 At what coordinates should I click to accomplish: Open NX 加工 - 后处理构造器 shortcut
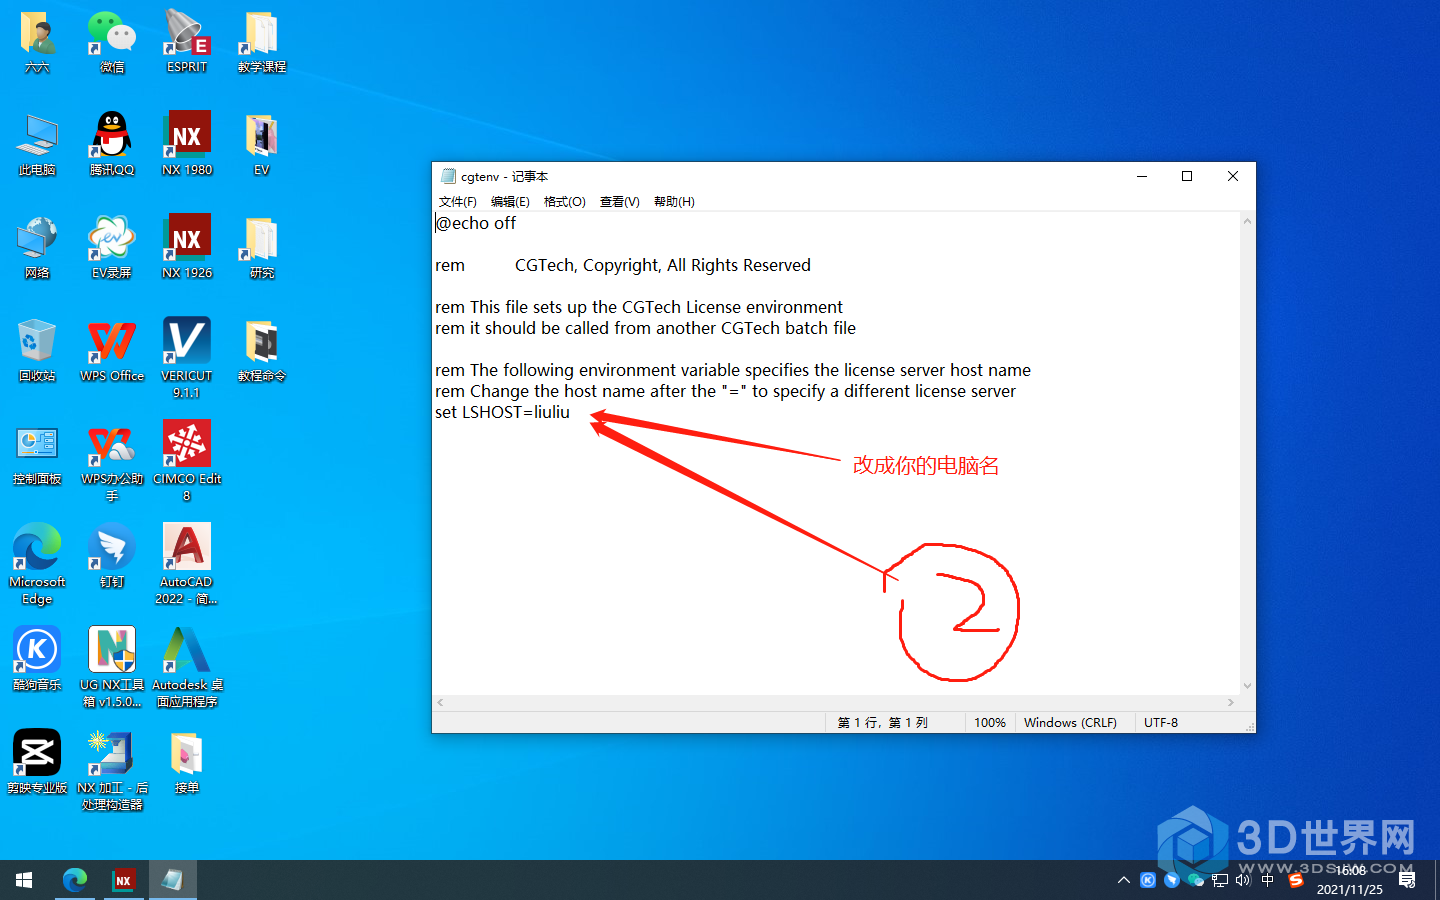(x=112, y=770)
